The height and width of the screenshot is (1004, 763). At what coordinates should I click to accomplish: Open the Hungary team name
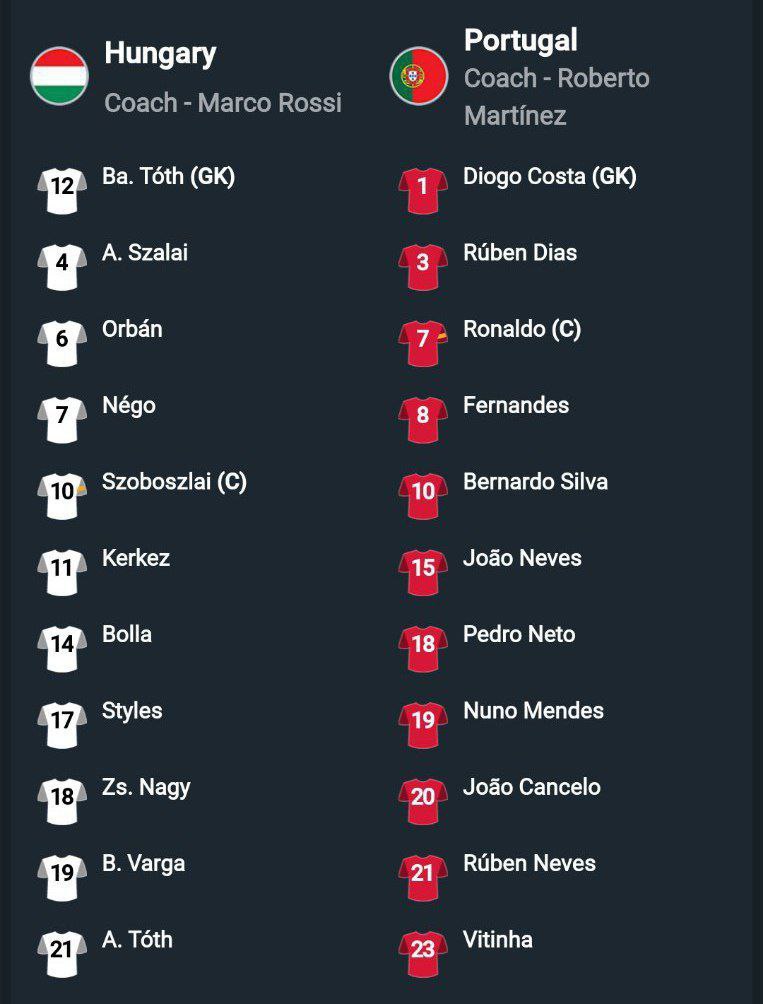[x=160, y=53]
